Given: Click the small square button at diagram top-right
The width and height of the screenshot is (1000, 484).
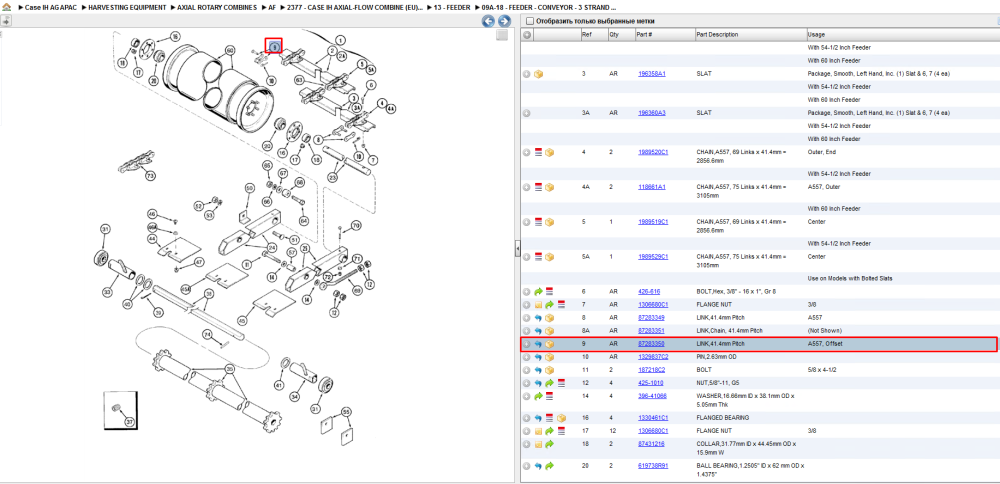Looking at the screenshot, I should (x=502, y=35).
